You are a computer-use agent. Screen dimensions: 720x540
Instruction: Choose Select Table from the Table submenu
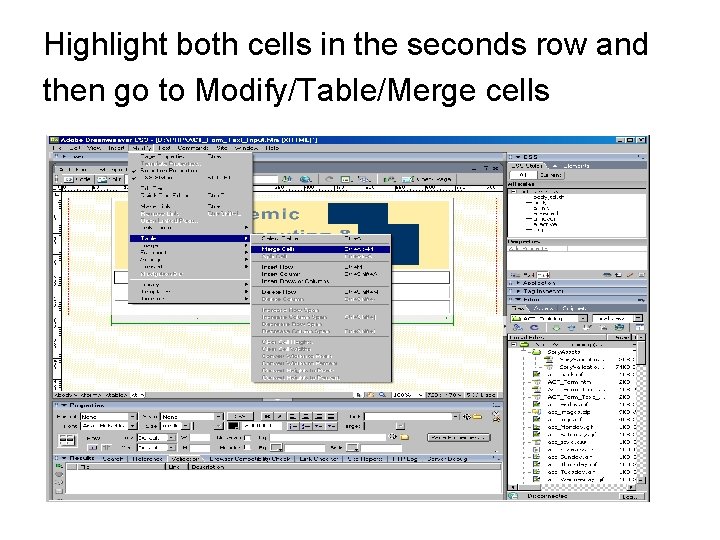click(x=321, y=238)
